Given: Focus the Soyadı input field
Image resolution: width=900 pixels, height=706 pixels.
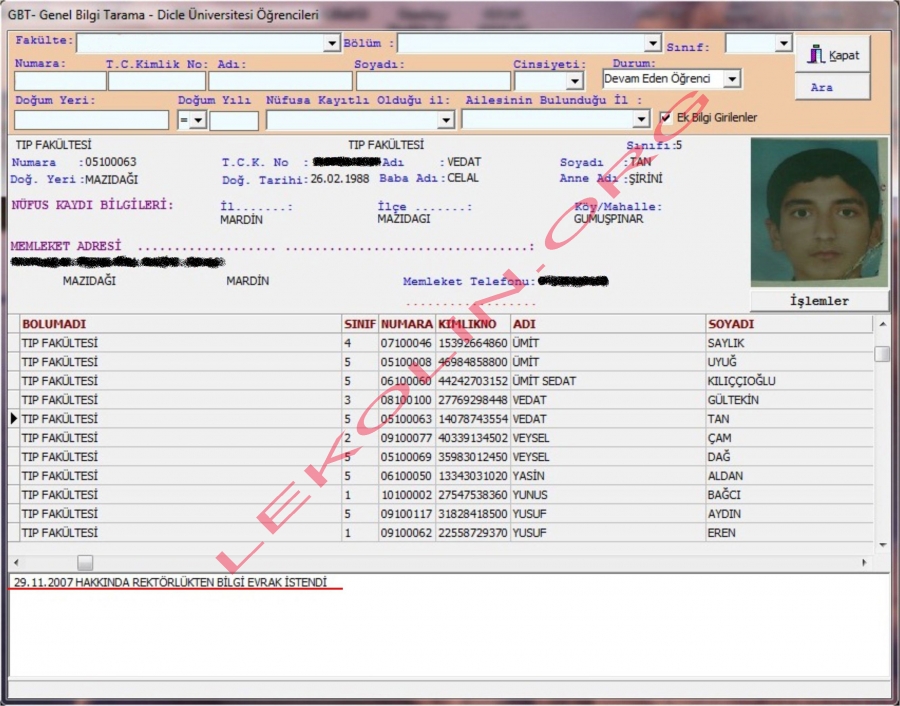Looking at the screenshot, I should coord(433,81).
